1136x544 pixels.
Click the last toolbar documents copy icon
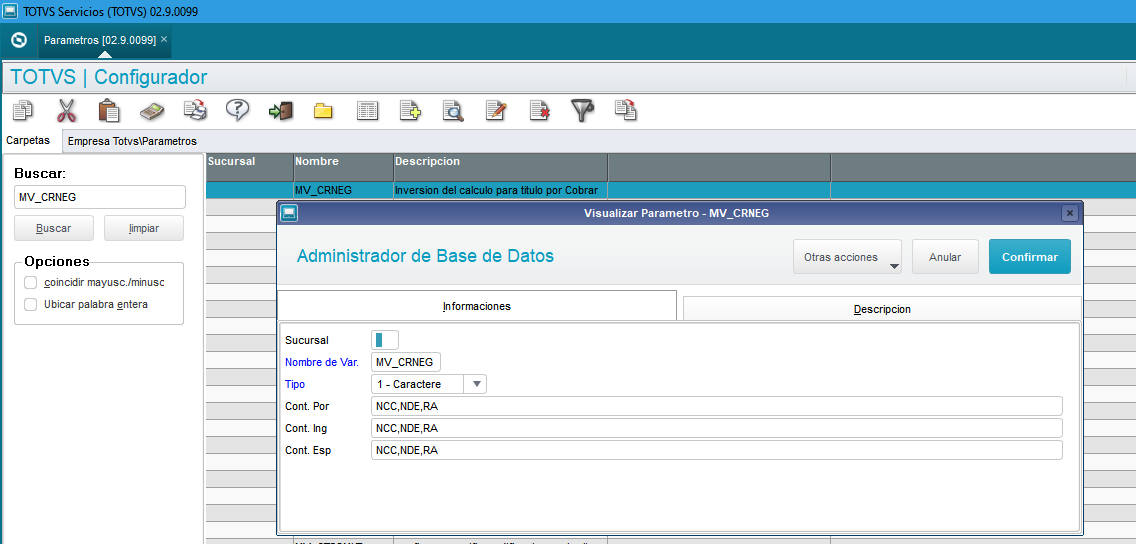(x=625, y=111)
